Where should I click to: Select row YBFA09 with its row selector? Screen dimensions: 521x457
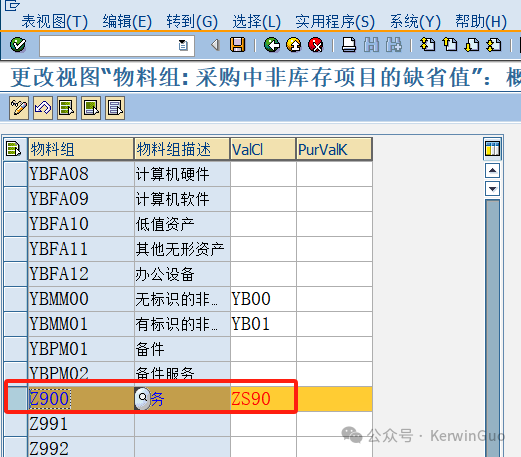16,199
